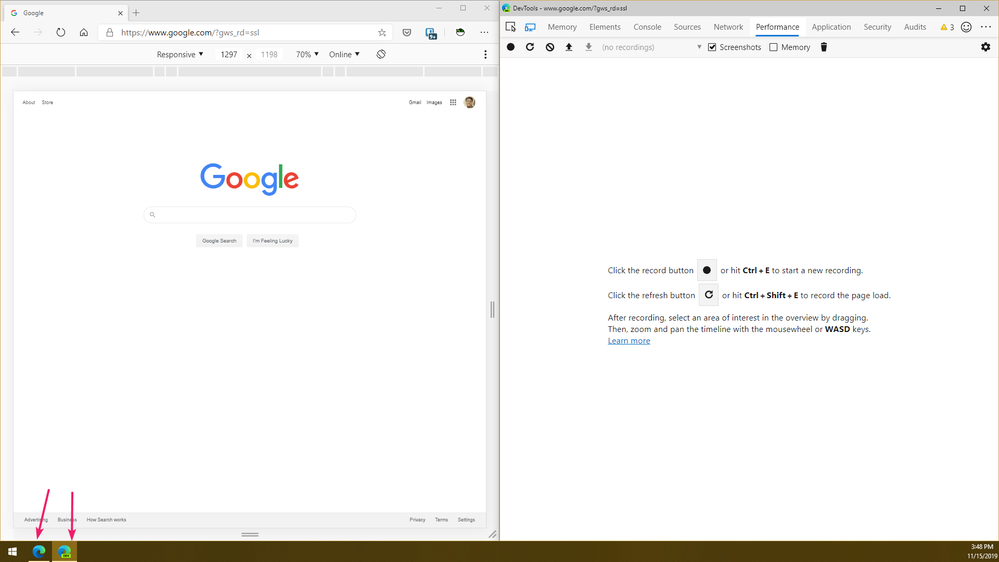Click the translate extension icon in browser toolbar
Image resolution: width=999 pixels, height=562 pixels.
pos(431,33)
